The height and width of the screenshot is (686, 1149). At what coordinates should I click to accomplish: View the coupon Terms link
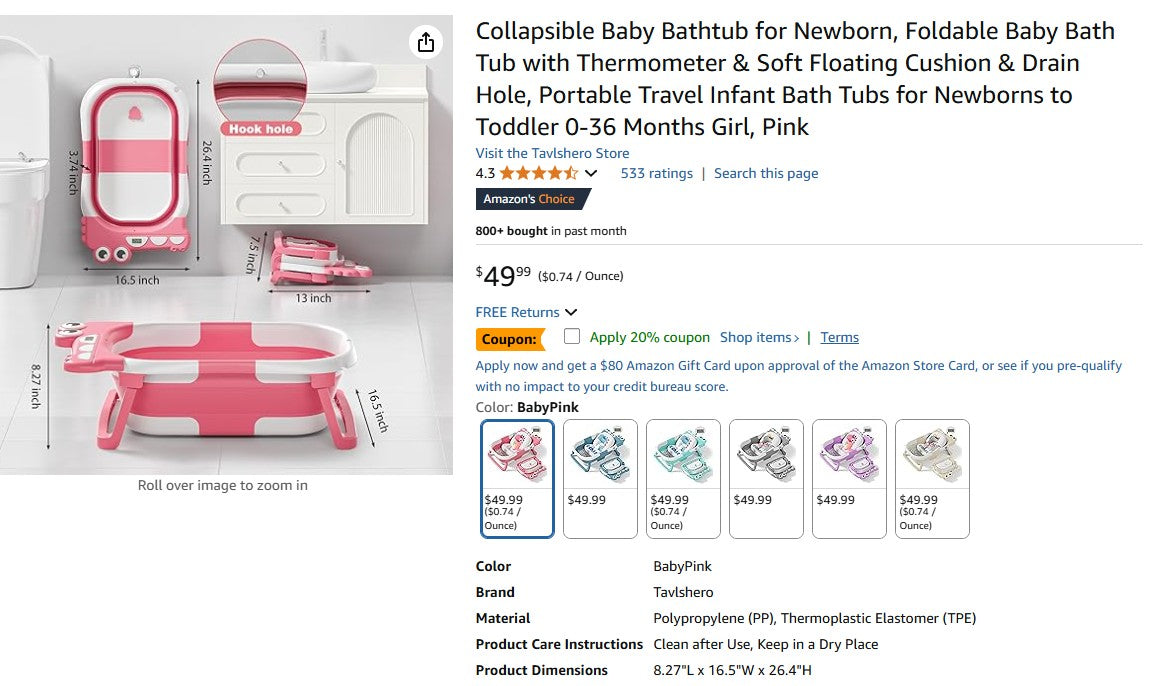[x=839, y=337]
